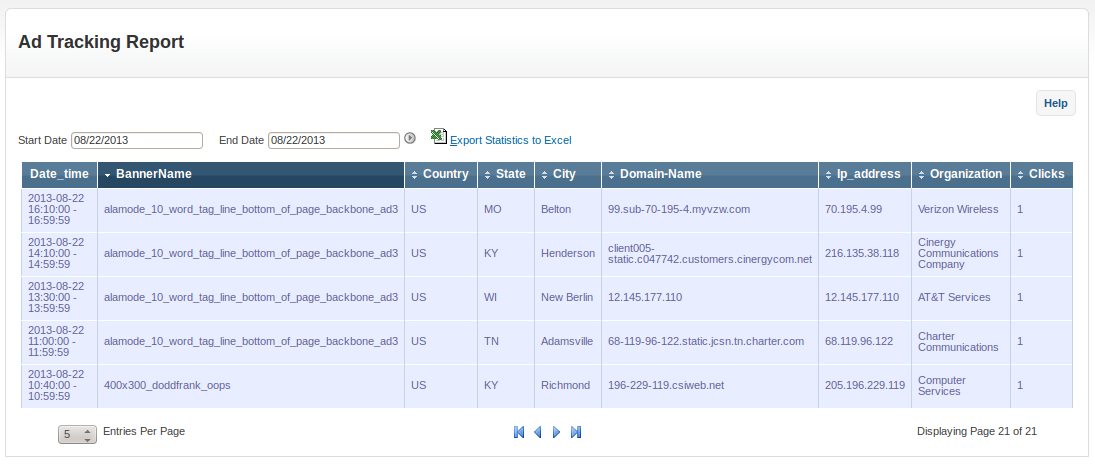Go to the first page of results
The image size is (1095, 470).
point(519,432)
